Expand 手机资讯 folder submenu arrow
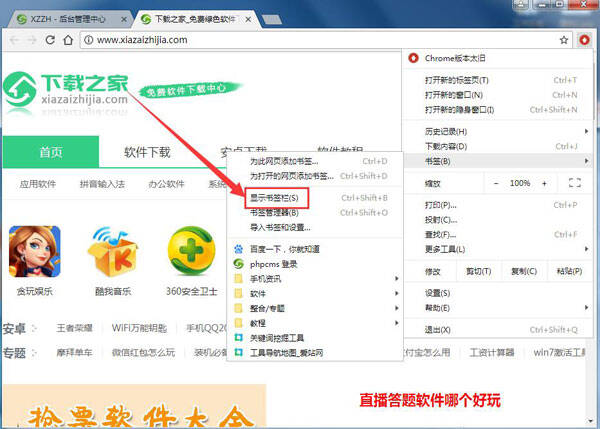 (396, 279)
